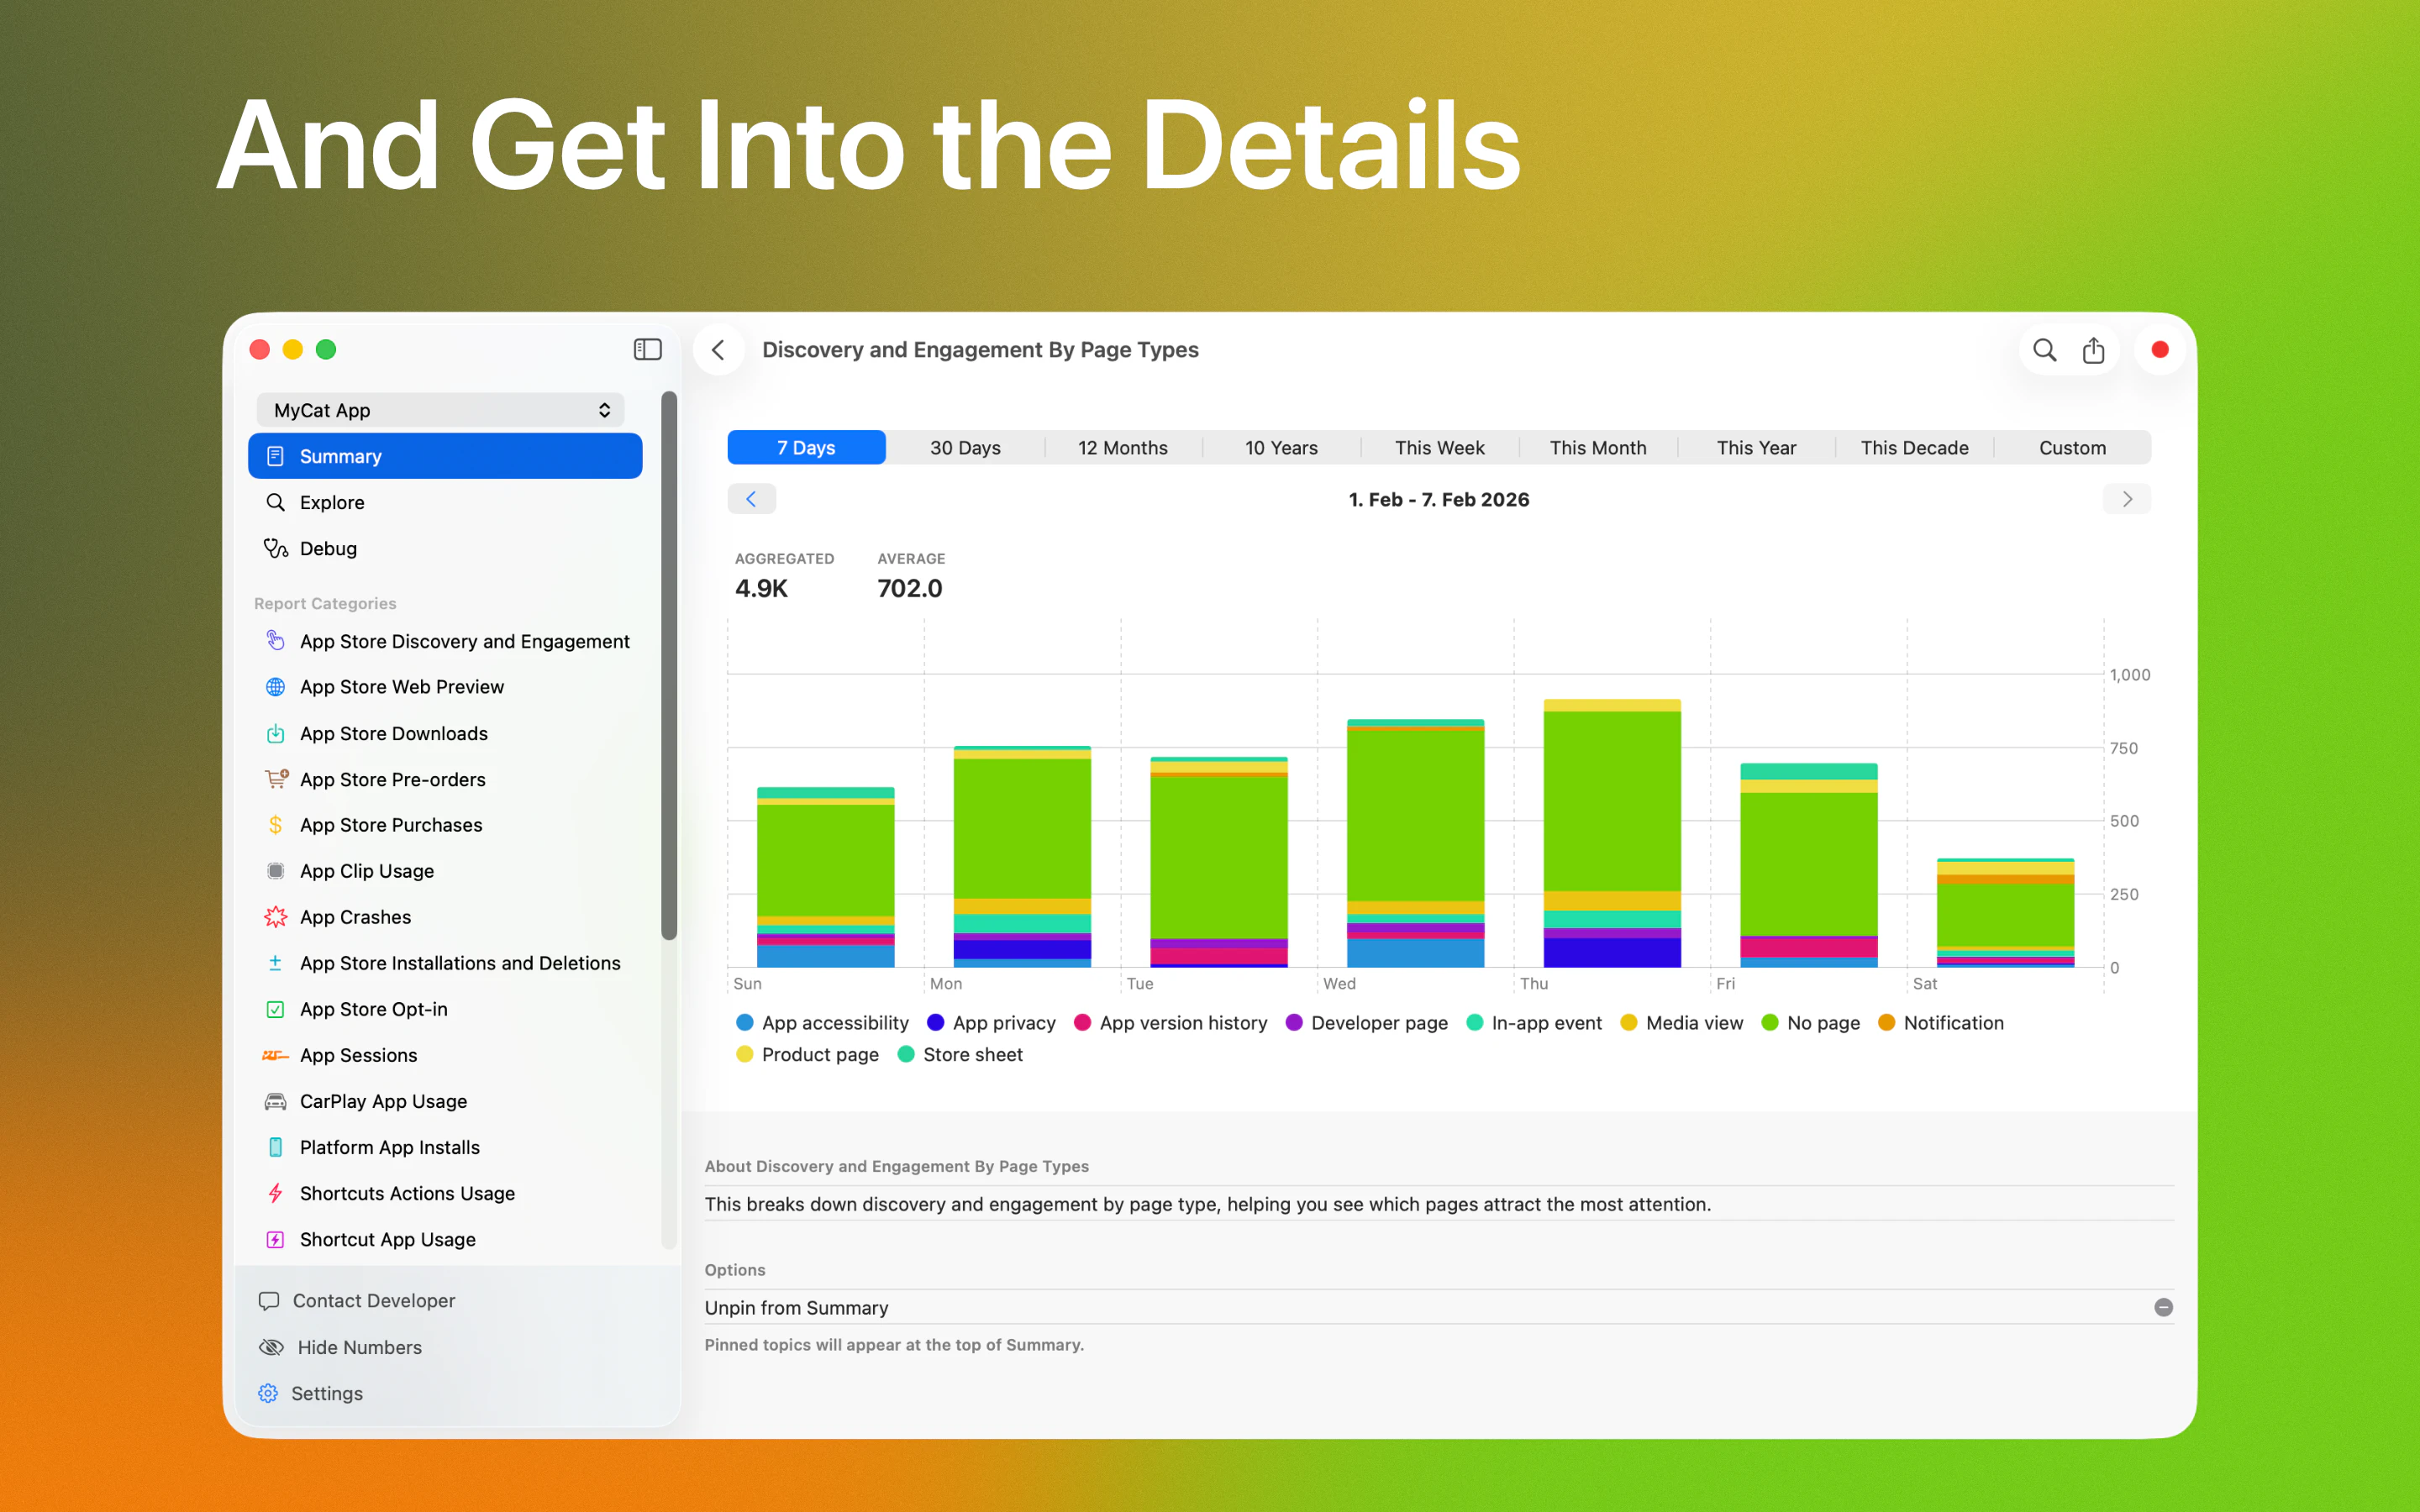The image size is (2420, 1512).
Task: Switch to the 10 Years tab
Action: point(1281,447)
